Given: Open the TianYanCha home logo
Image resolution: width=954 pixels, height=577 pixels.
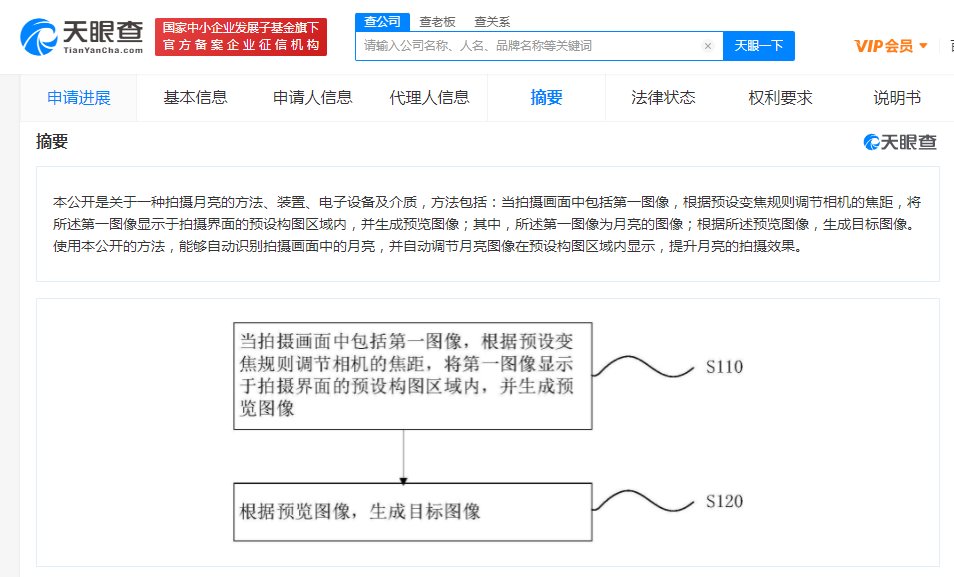Looking at the screenshot, I should (82, 37).
